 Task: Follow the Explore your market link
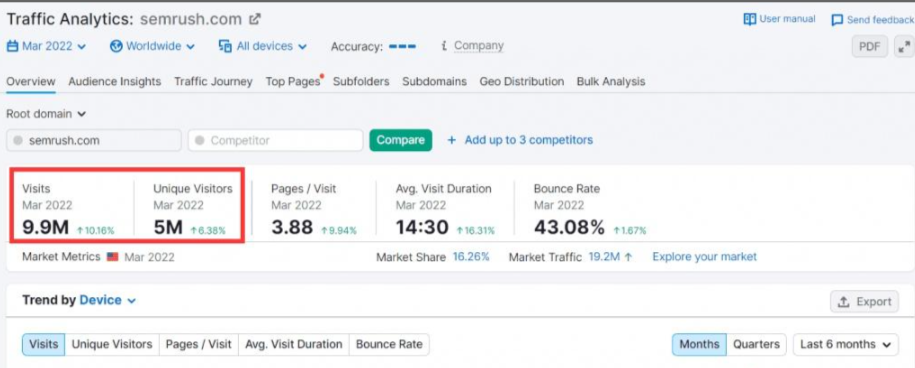[704, 257]
